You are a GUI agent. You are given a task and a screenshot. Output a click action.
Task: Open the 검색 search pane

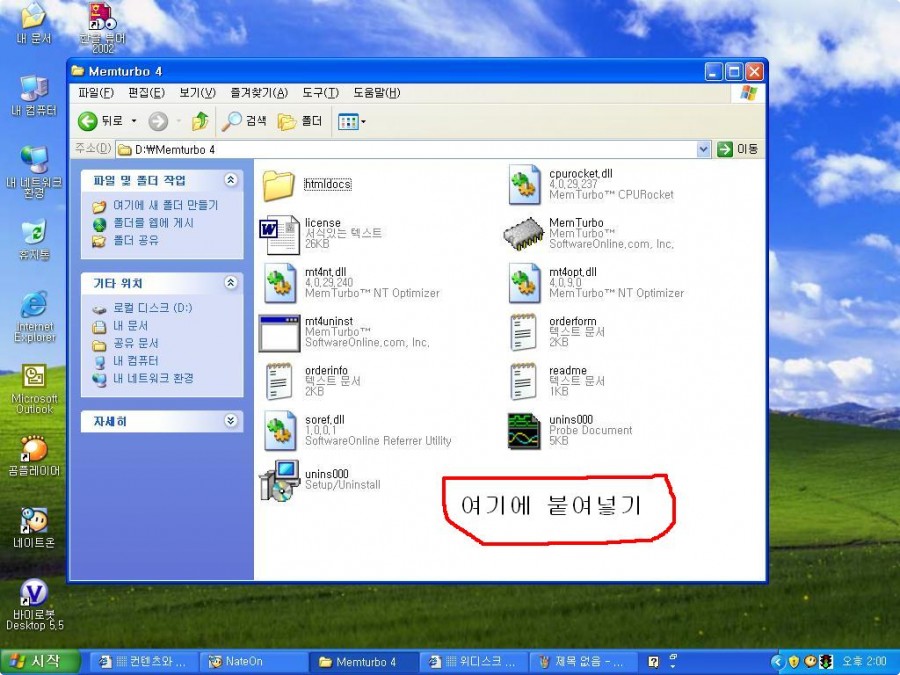pos(244,121)
